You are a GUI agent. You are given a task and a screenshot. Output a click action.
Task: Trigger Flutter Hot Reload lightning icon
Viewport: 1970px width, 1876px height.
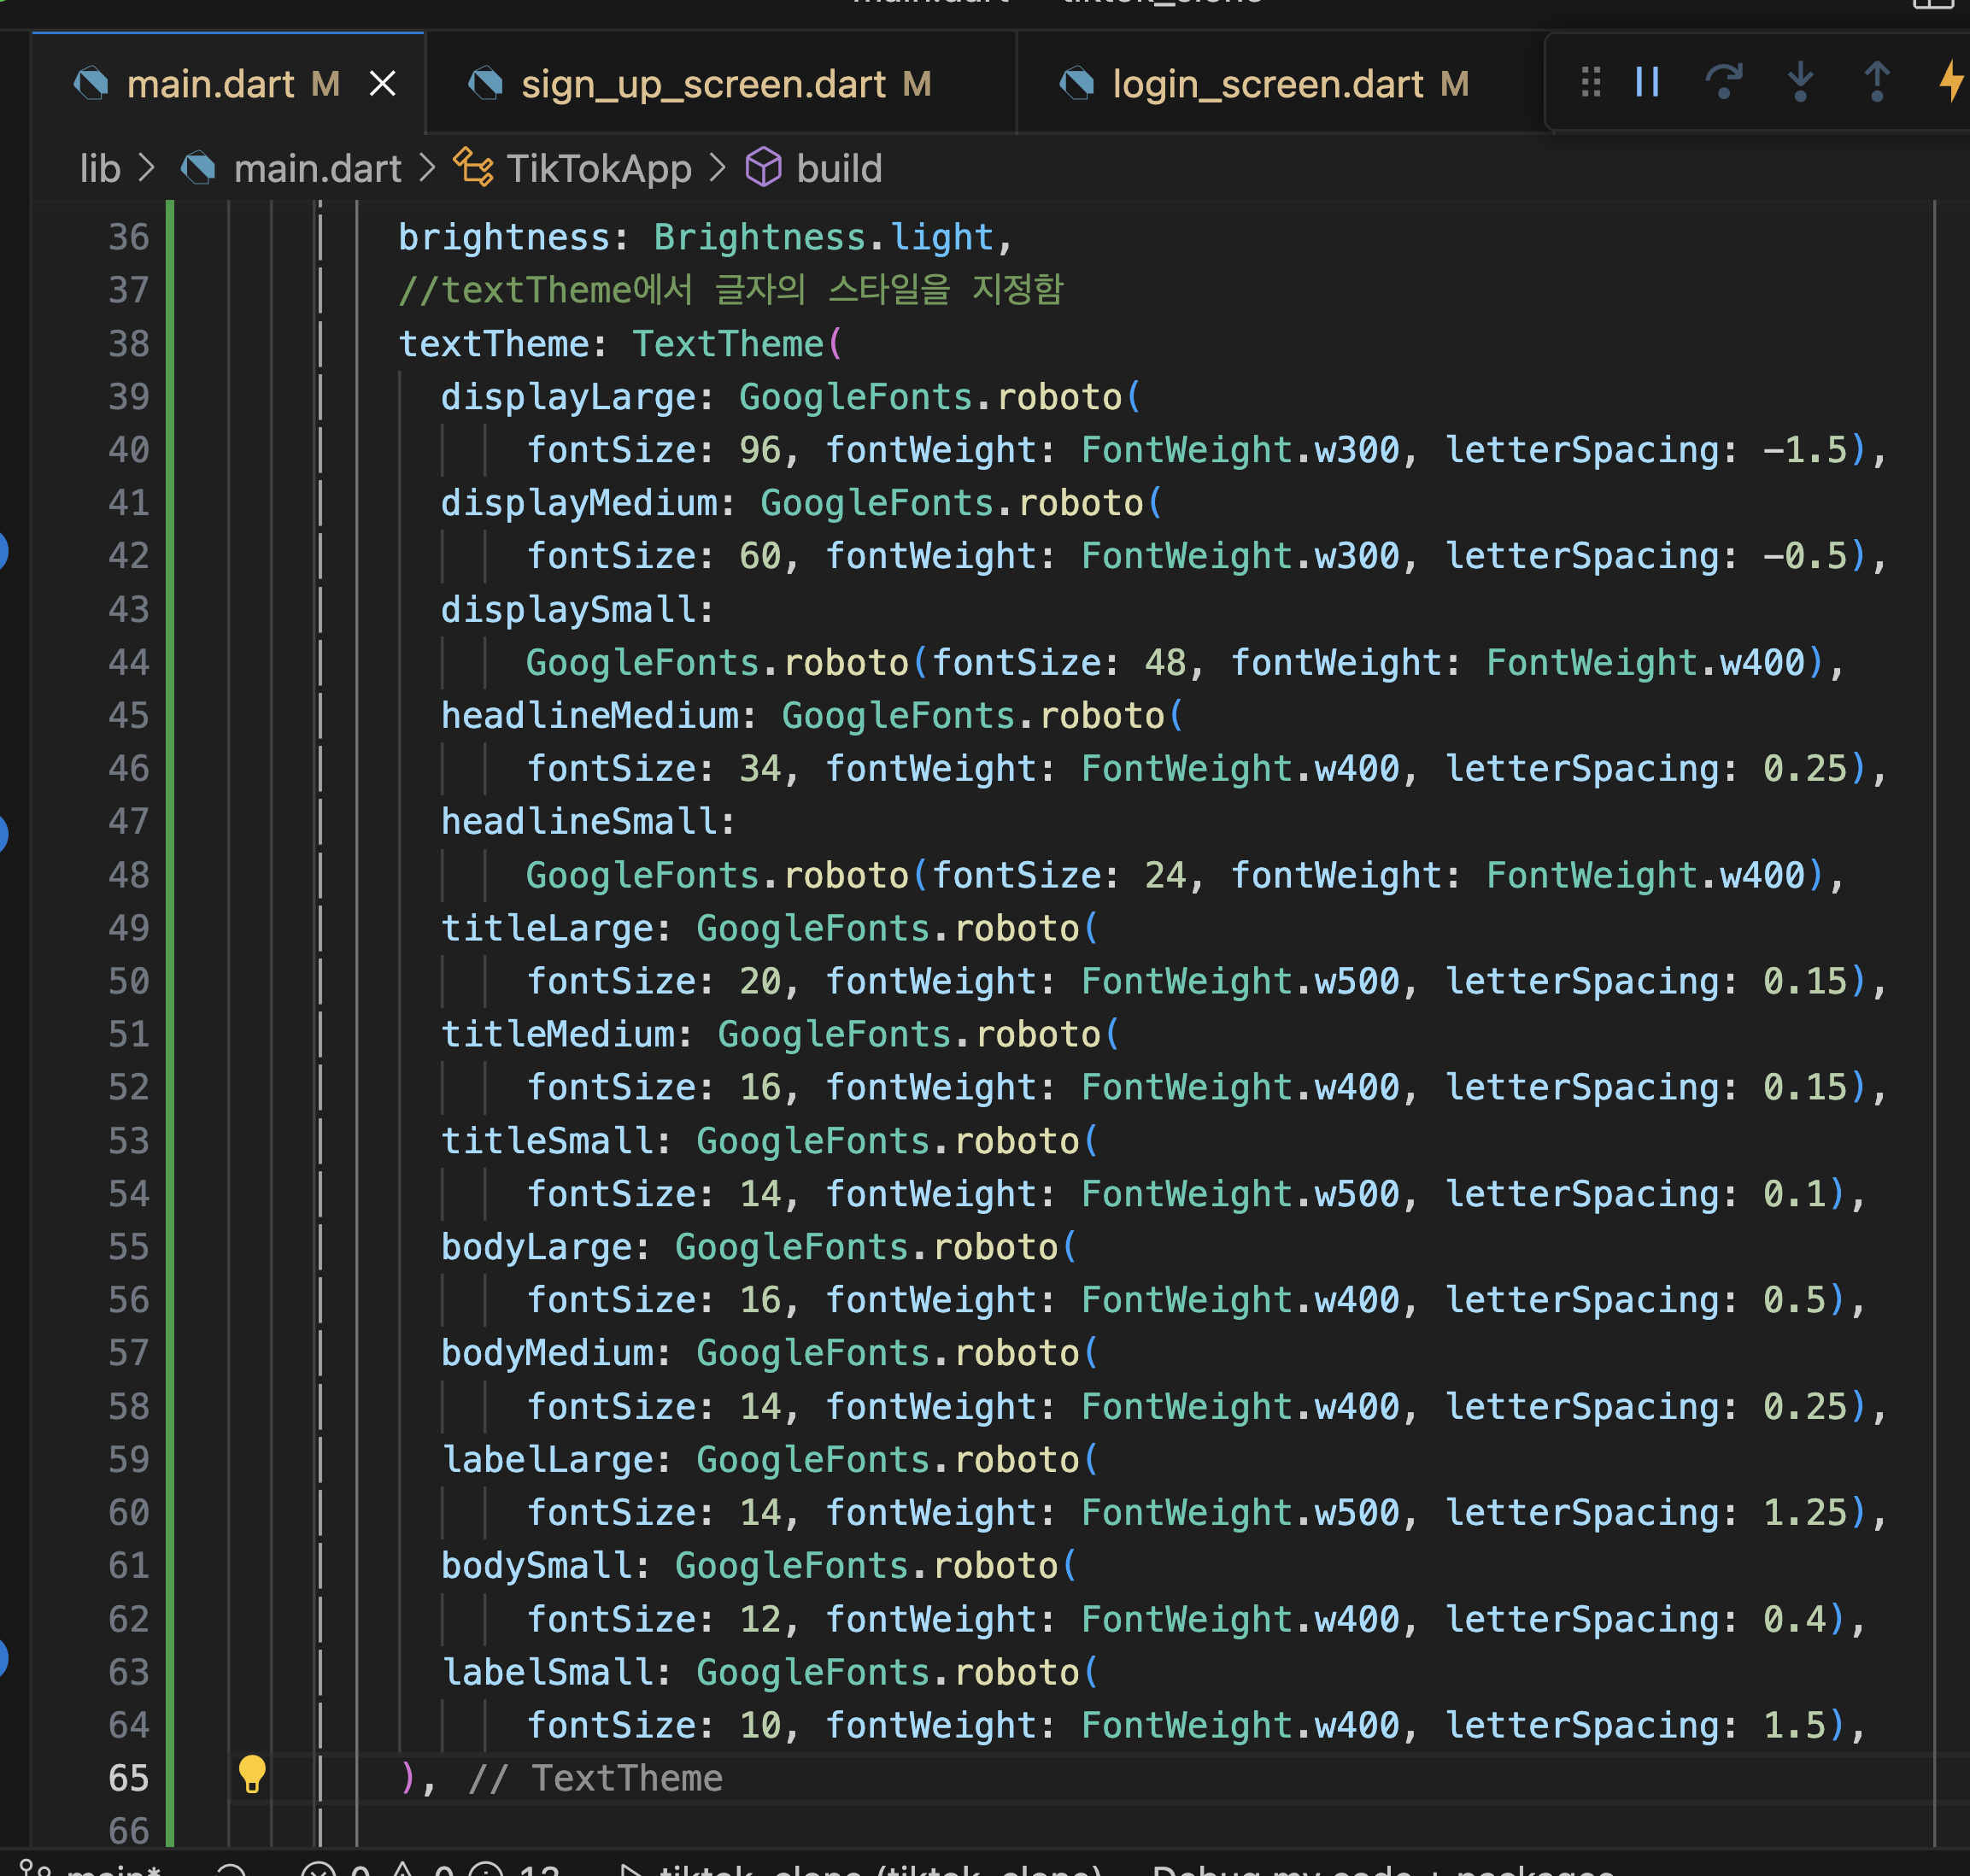coord(1950,82)
